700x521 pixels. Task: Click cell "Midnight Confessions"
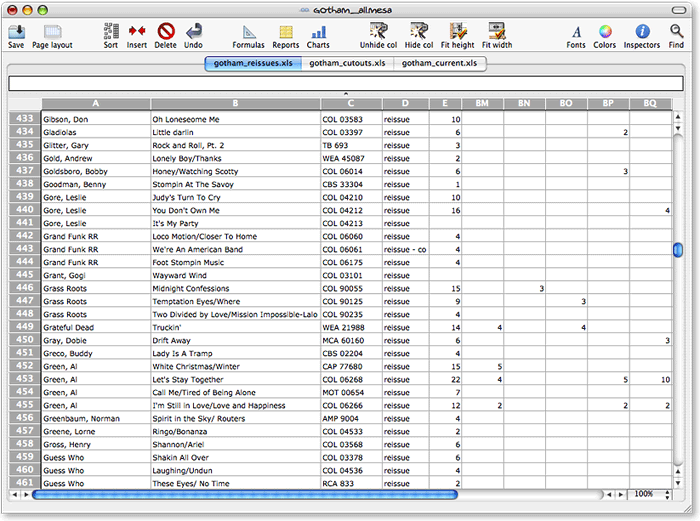coord(235,288)
